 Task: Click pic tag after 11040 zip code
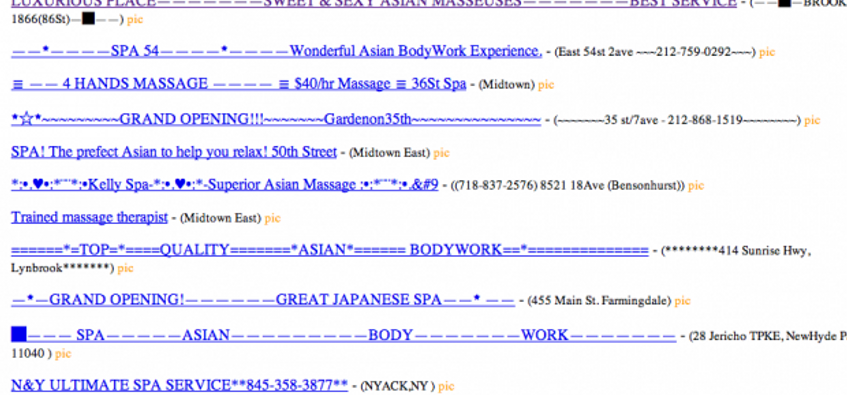coord(63,354)
